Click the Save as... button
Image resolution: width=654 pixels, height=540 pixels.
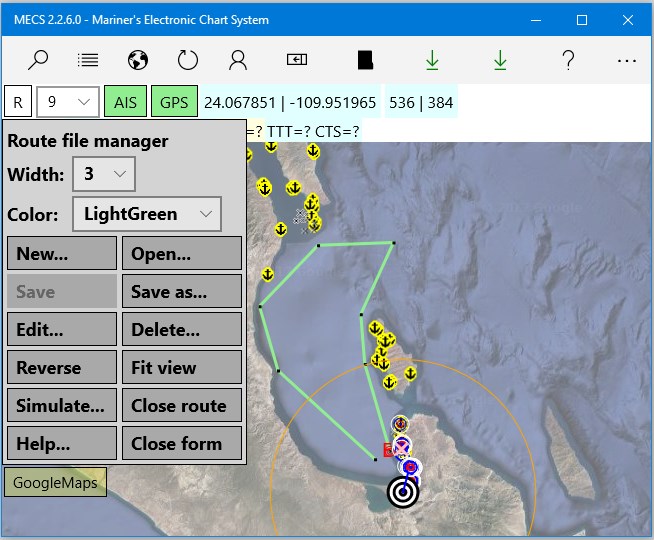click(182, 291)
